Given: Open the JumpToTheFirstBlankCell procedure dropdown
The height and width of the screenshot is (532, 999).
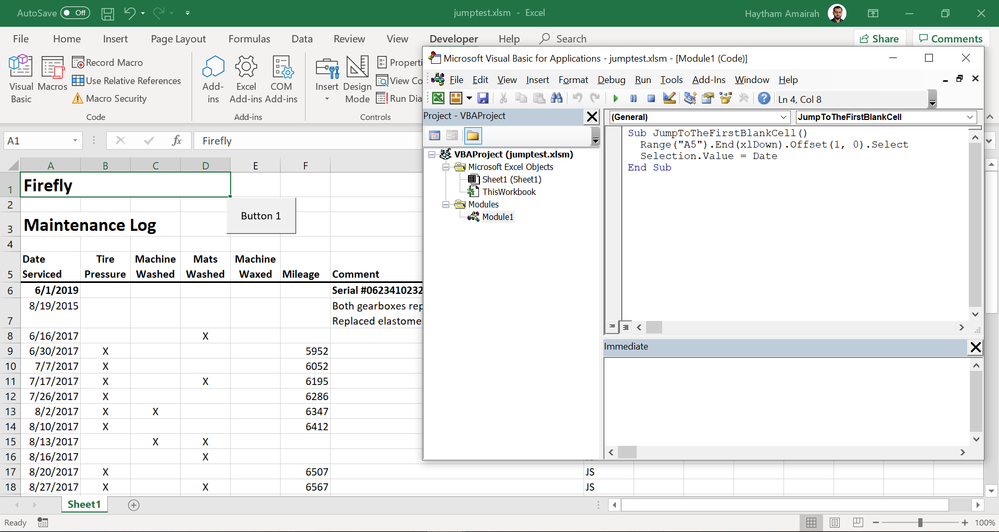Looking at the screenshot, I should click(x=970, y=117).
